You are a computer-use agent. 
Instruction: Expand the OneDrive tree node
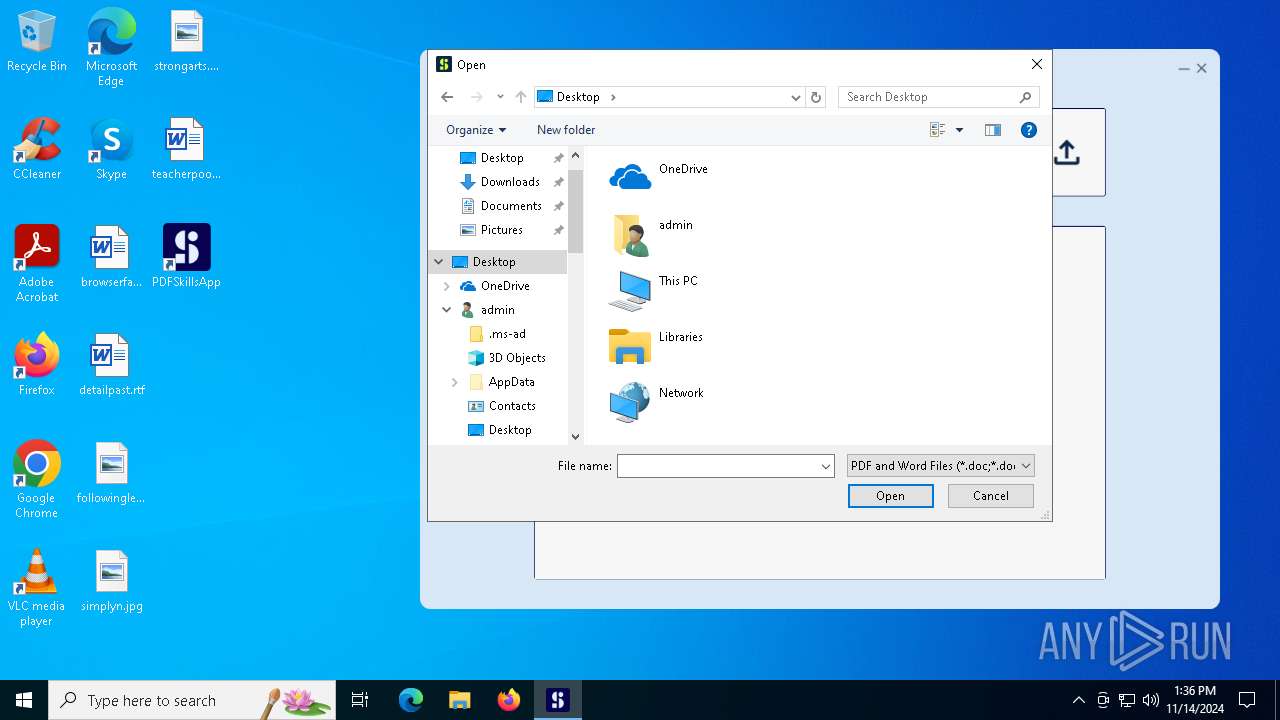(446, 286)
